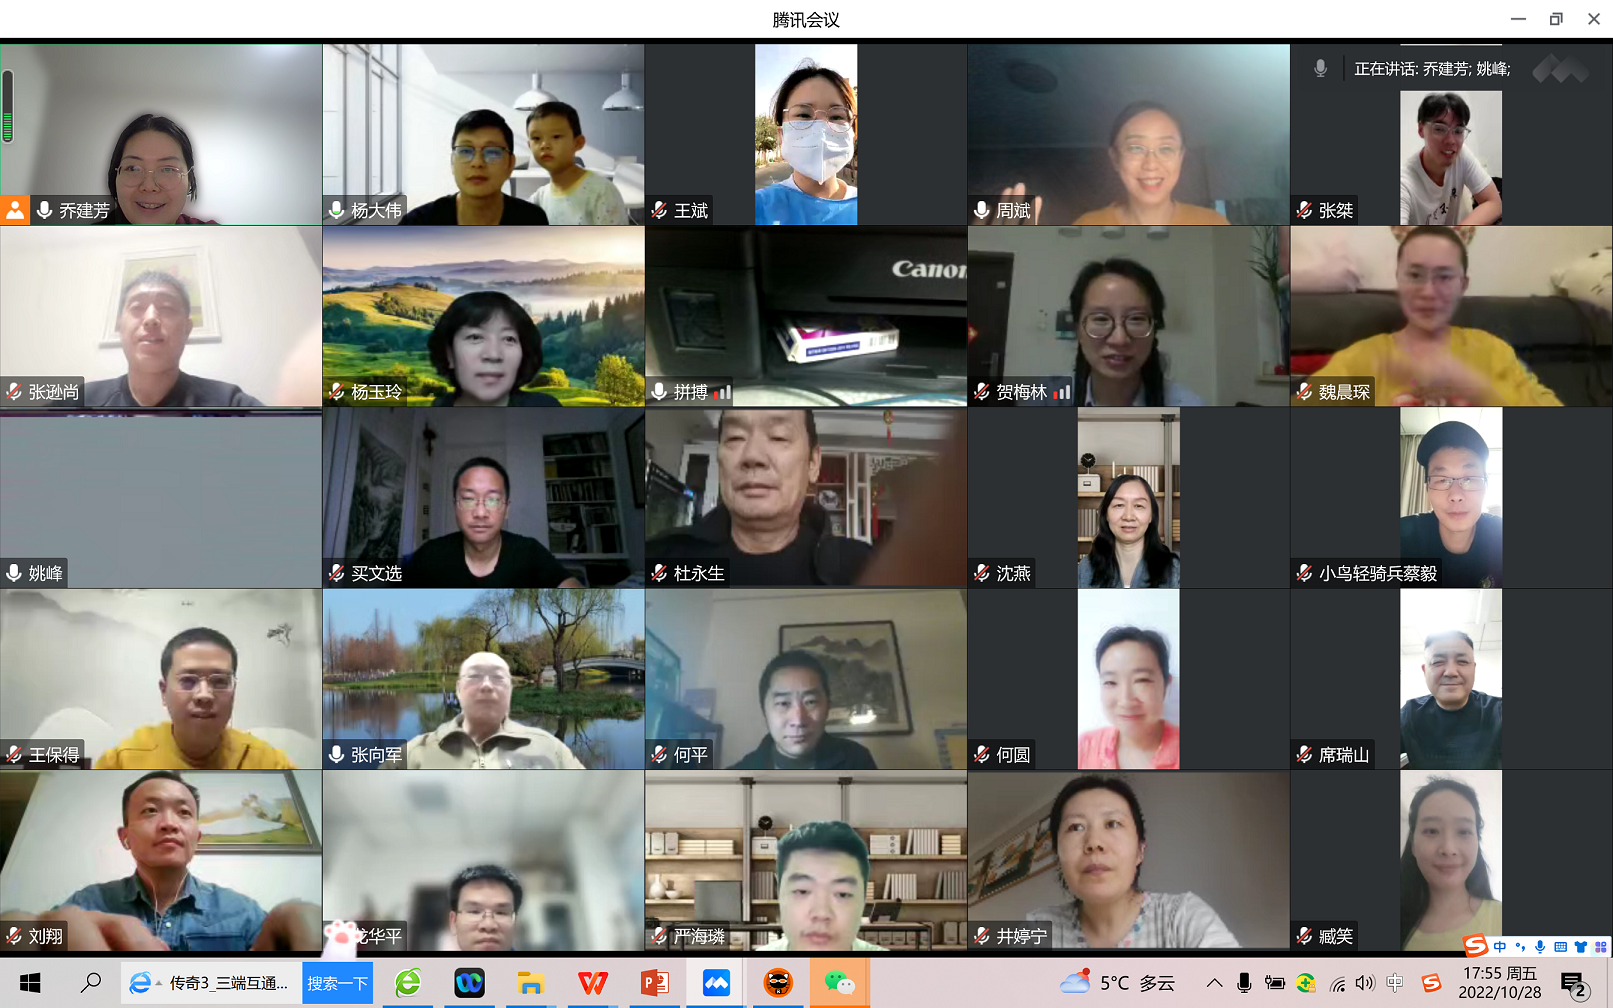Open the clock and date flyout
Screen dimensions: 1613x1008
click(1499, 983)
